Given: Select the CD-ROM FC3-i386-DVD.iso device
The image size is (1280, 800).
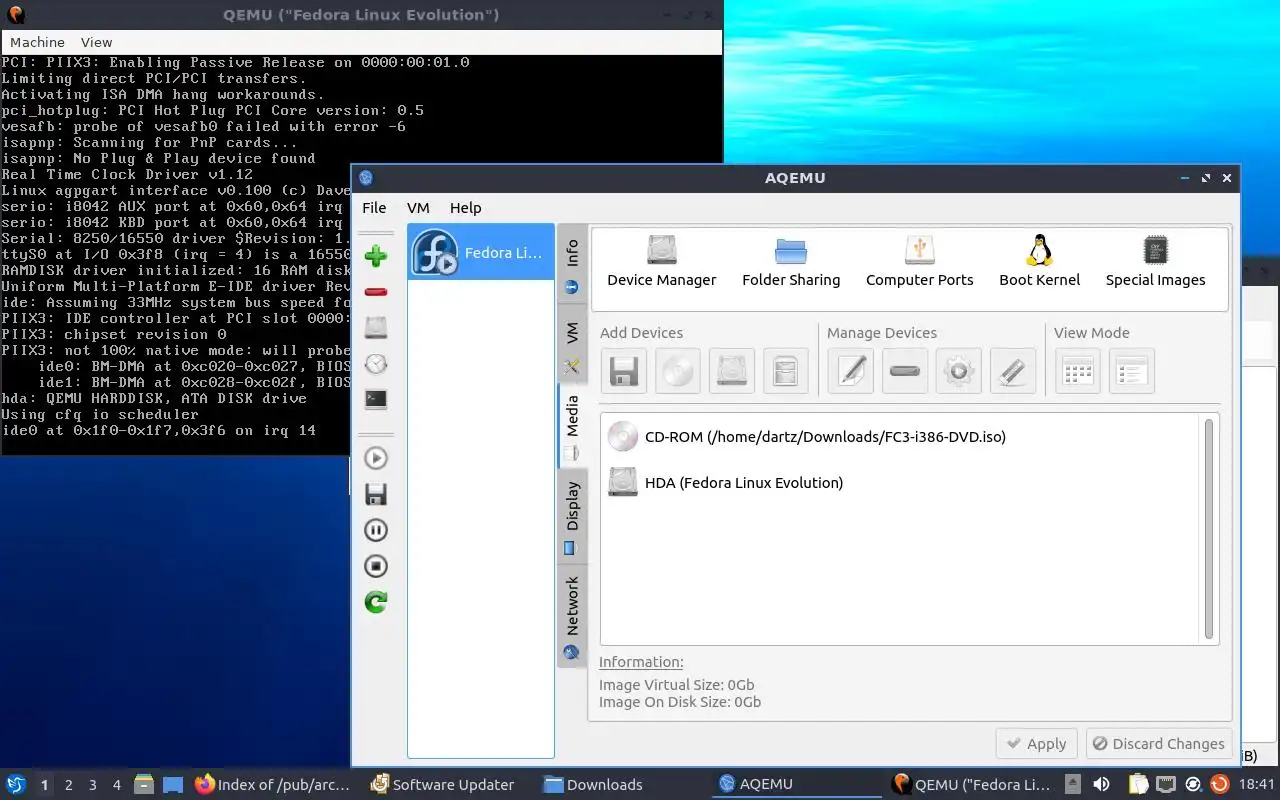Looking at the screenshot, I should coord(805,436).
